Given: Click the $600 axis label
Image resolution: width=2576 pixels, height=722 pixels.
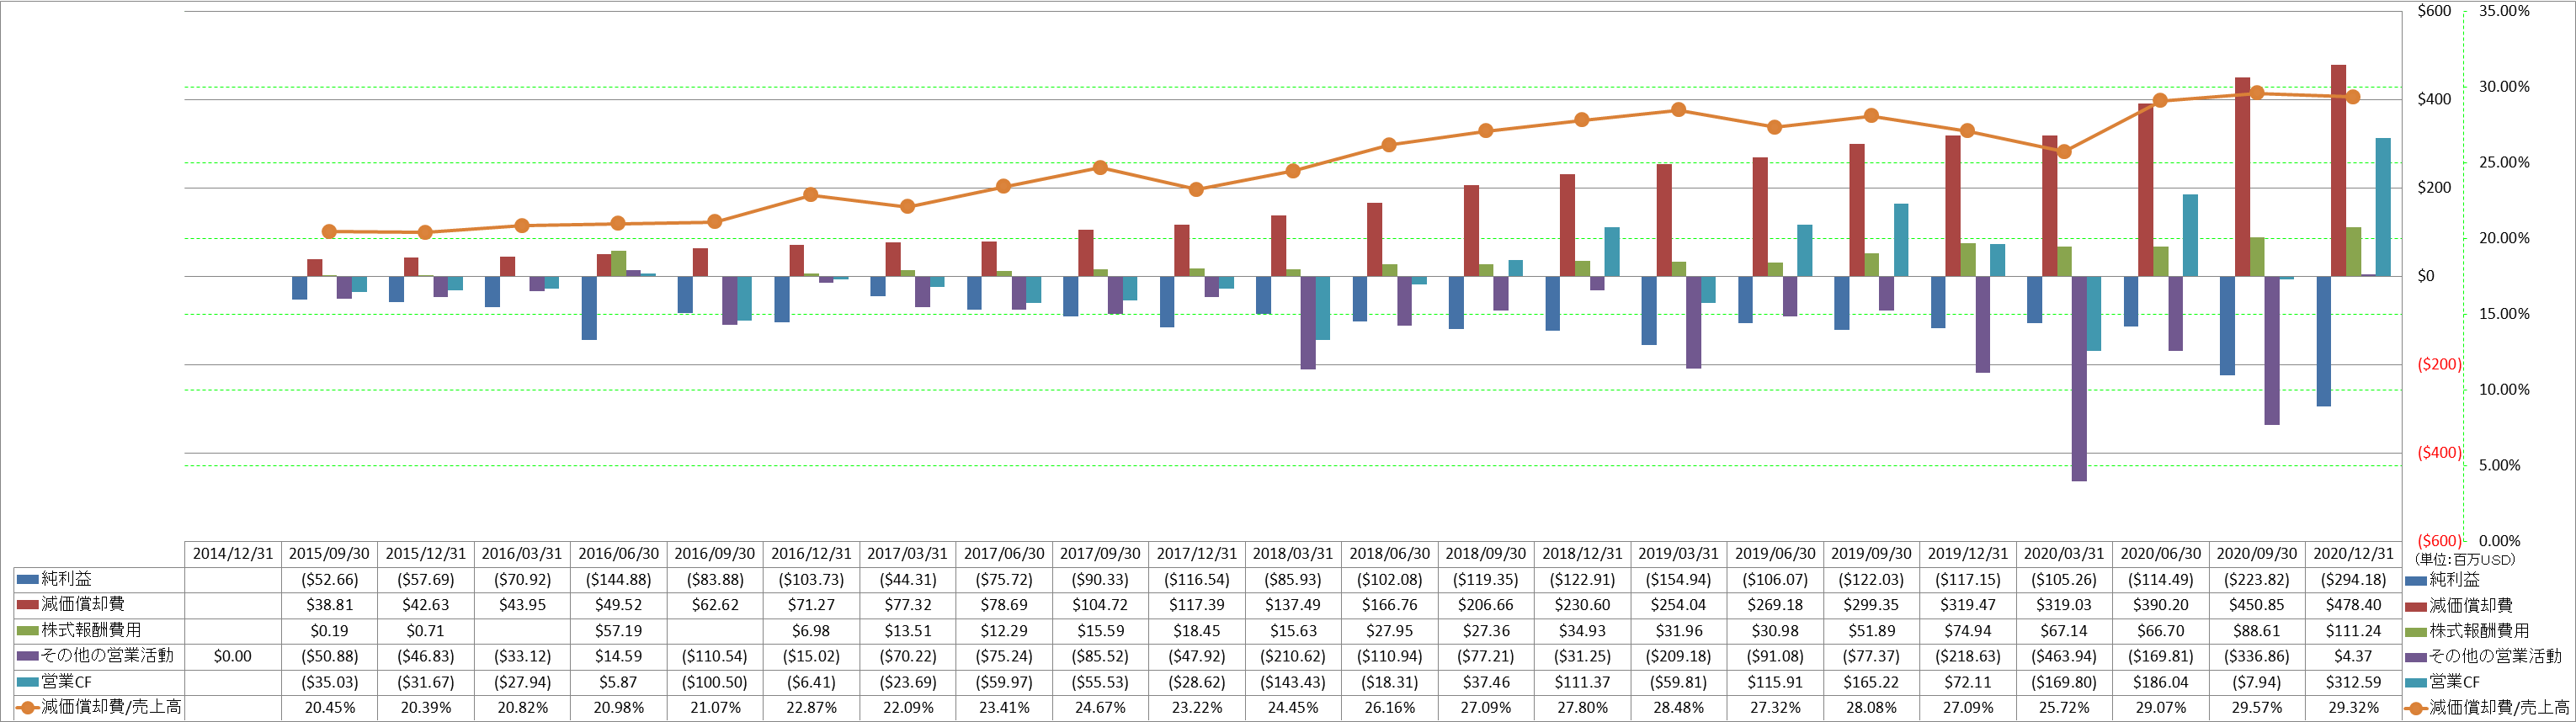Looking at the screenshot, I should [2434, 11].
